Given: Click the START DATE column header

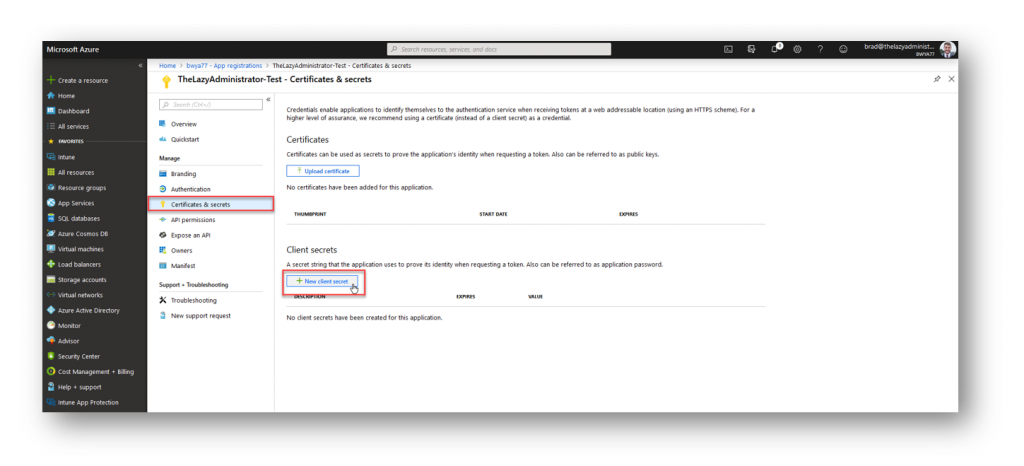Looking at the screenshot, I should [x=493, y=214].
